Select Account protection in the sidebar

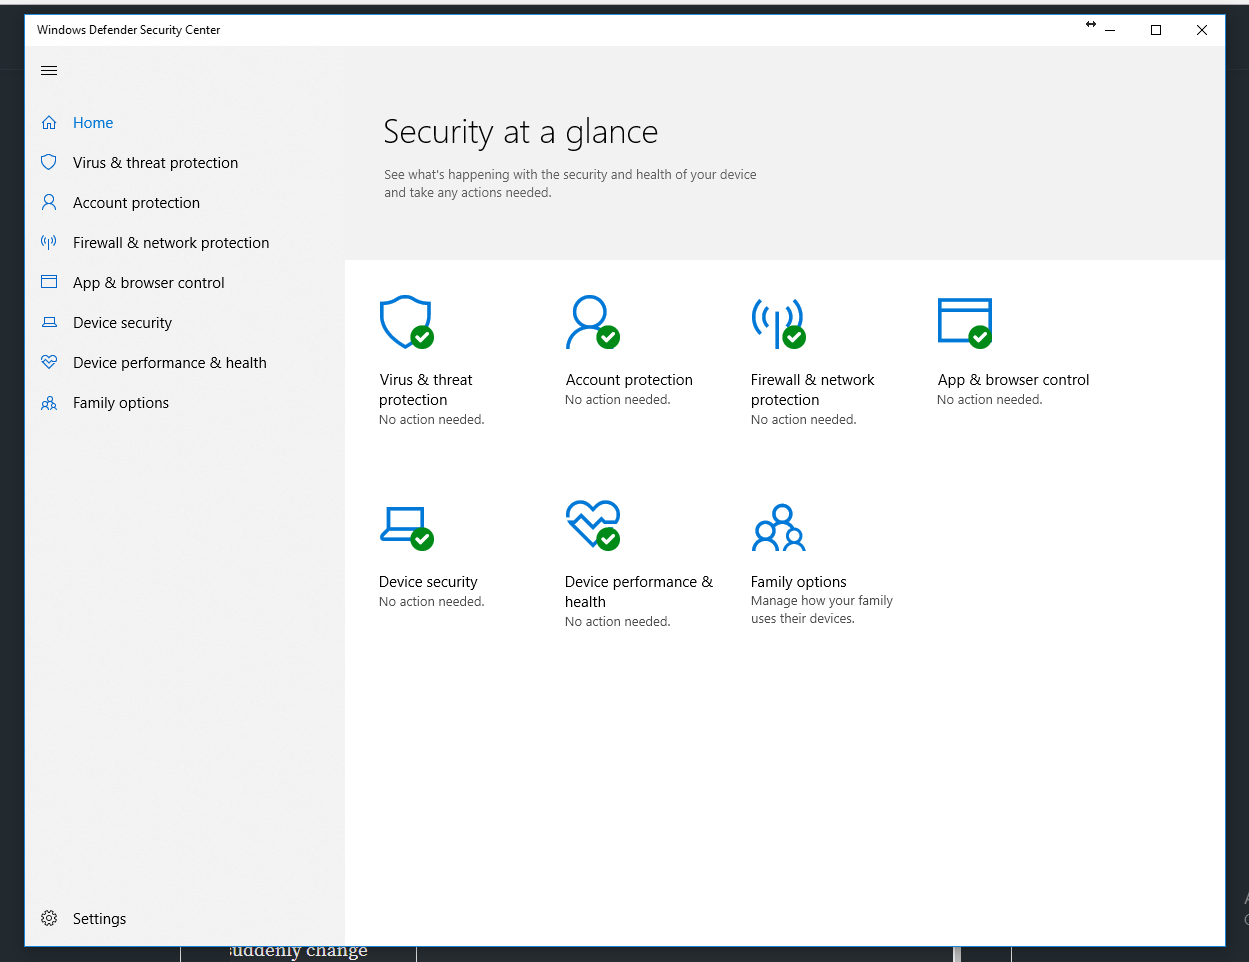coord(136,203)
